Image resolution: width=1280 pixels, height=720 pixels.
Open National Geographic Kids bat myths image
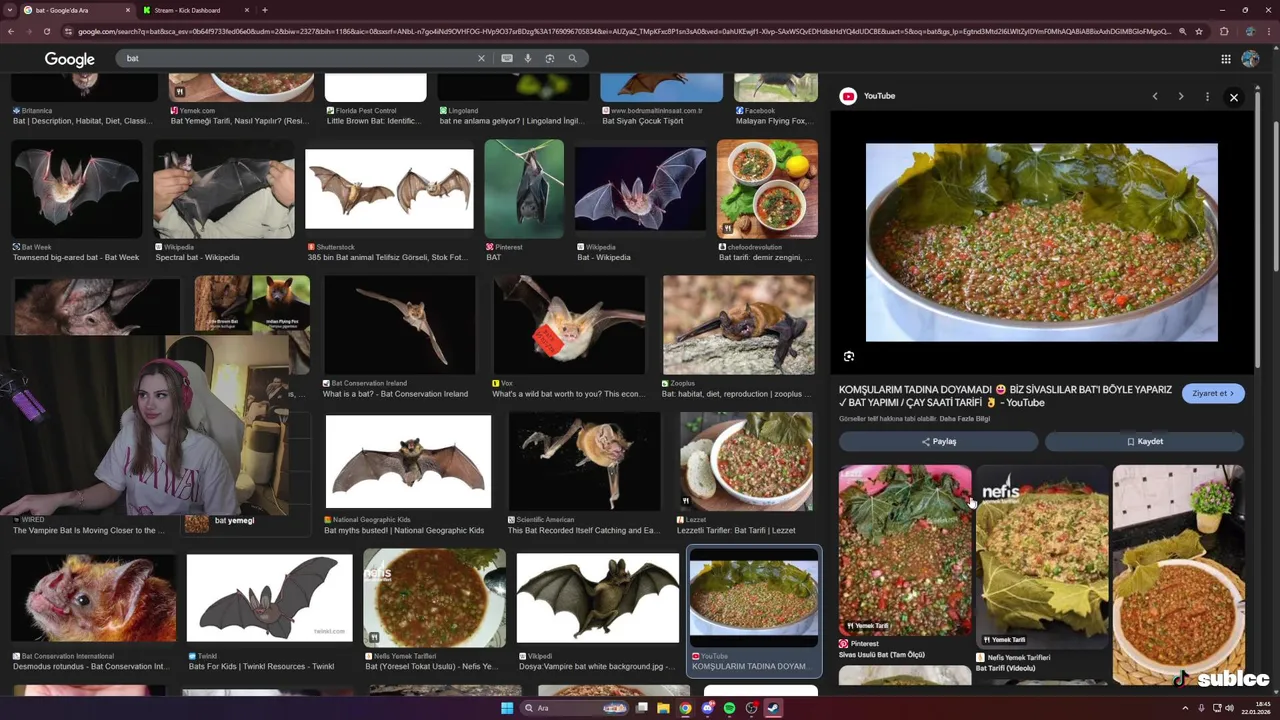[x=408, y=462]
